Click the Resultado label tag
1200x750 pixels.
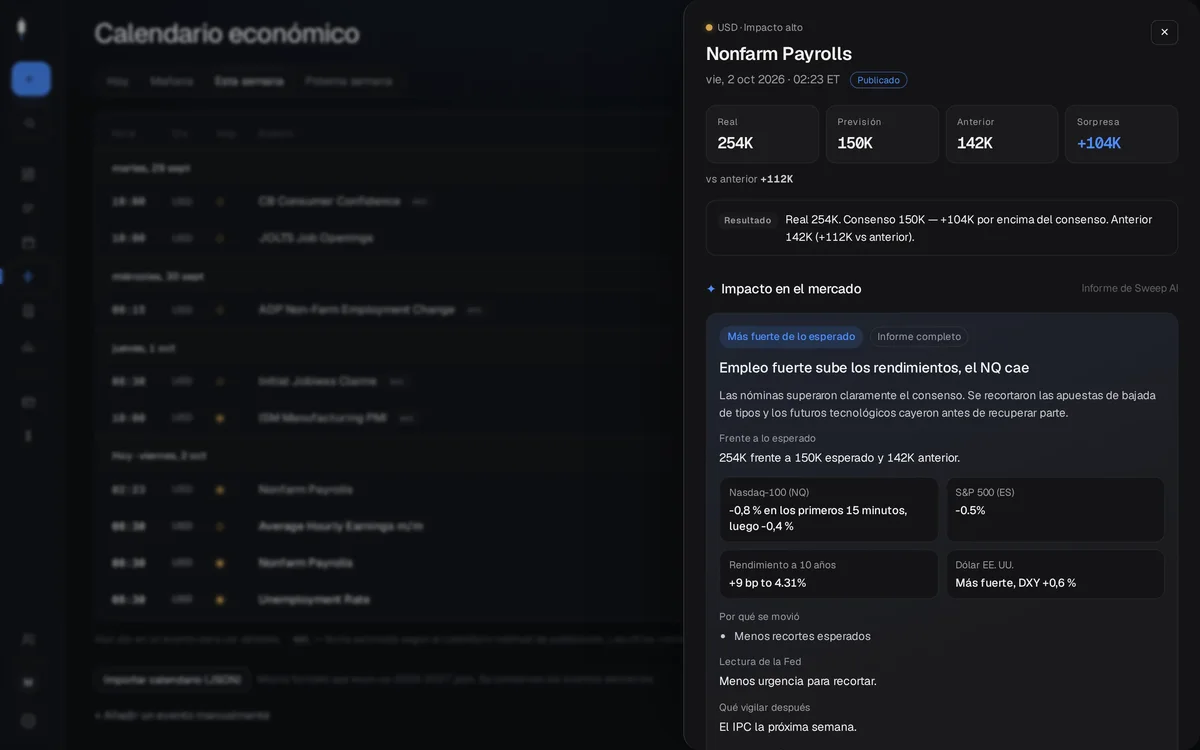747,220
